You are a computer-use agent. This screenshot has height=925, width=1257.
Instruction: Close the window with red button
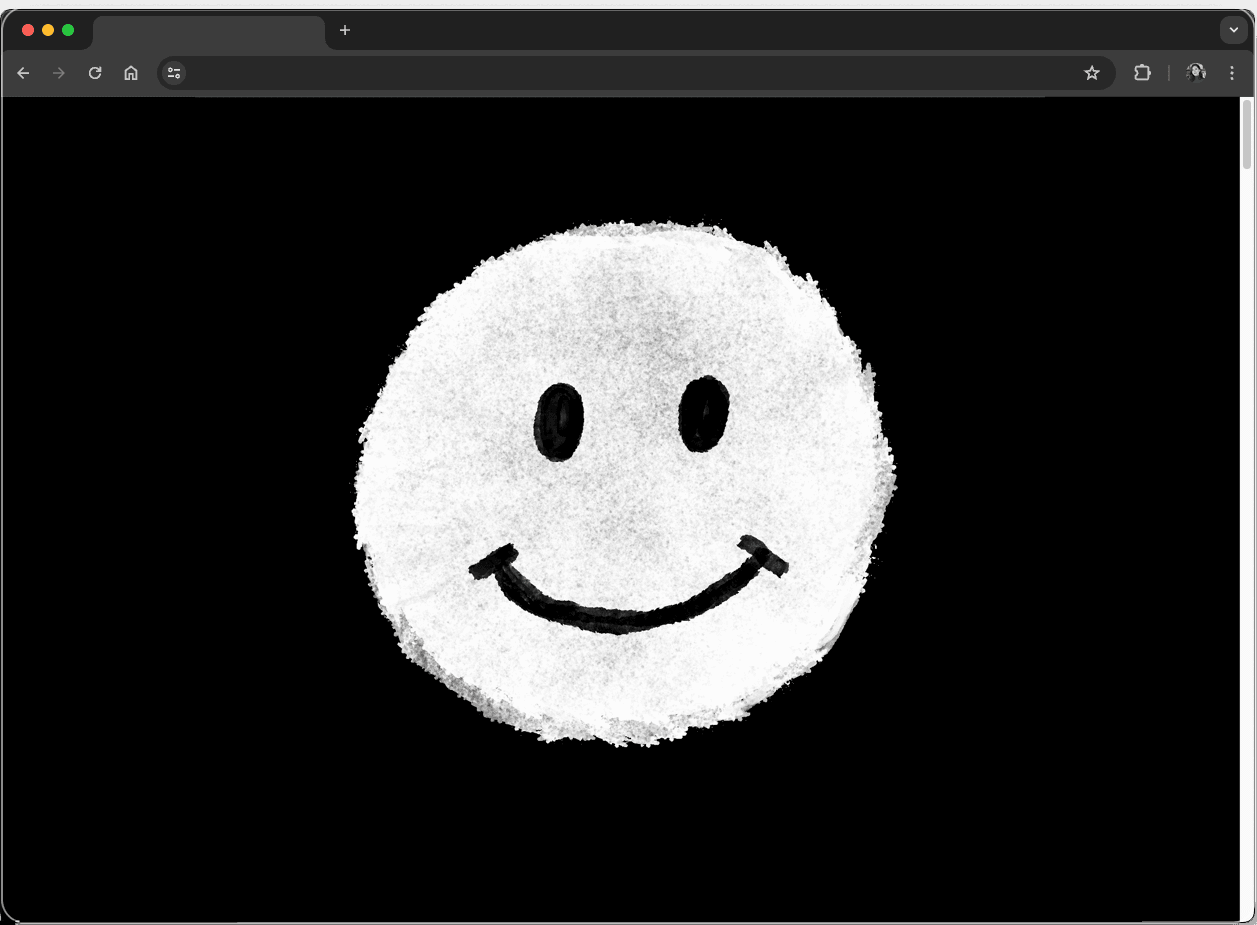(x=28, y=30)
